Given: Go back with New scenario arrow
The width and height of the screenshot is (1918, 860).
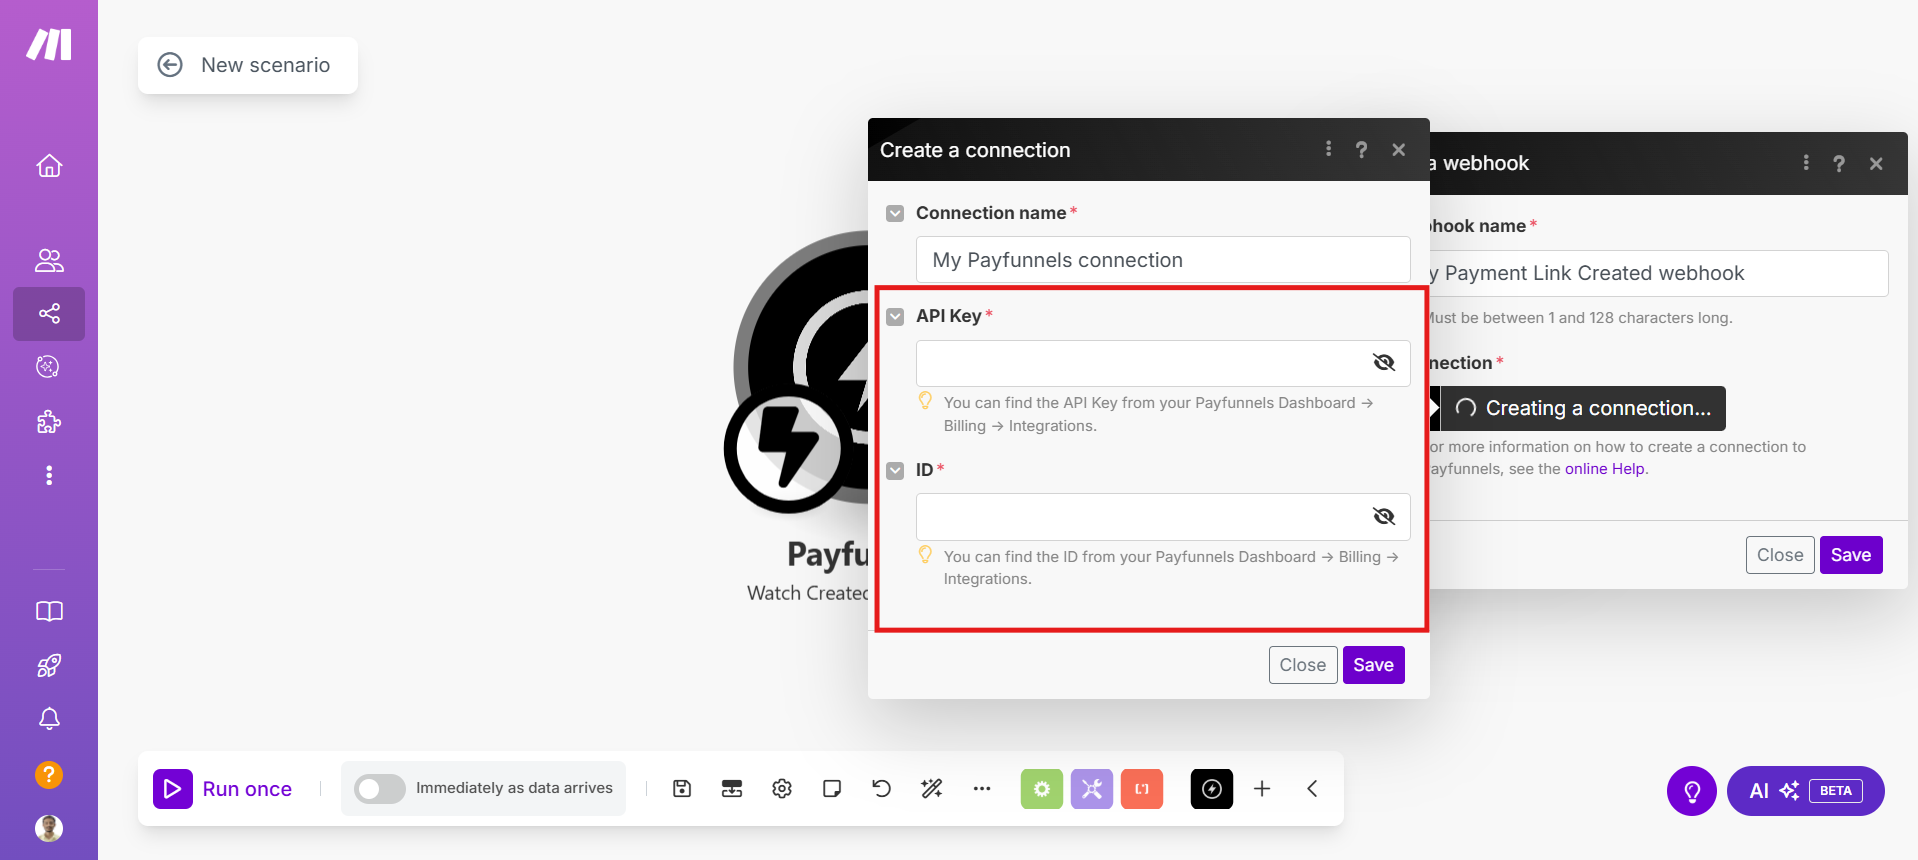Looking at the screenshot, I should [x=170, y=65].
